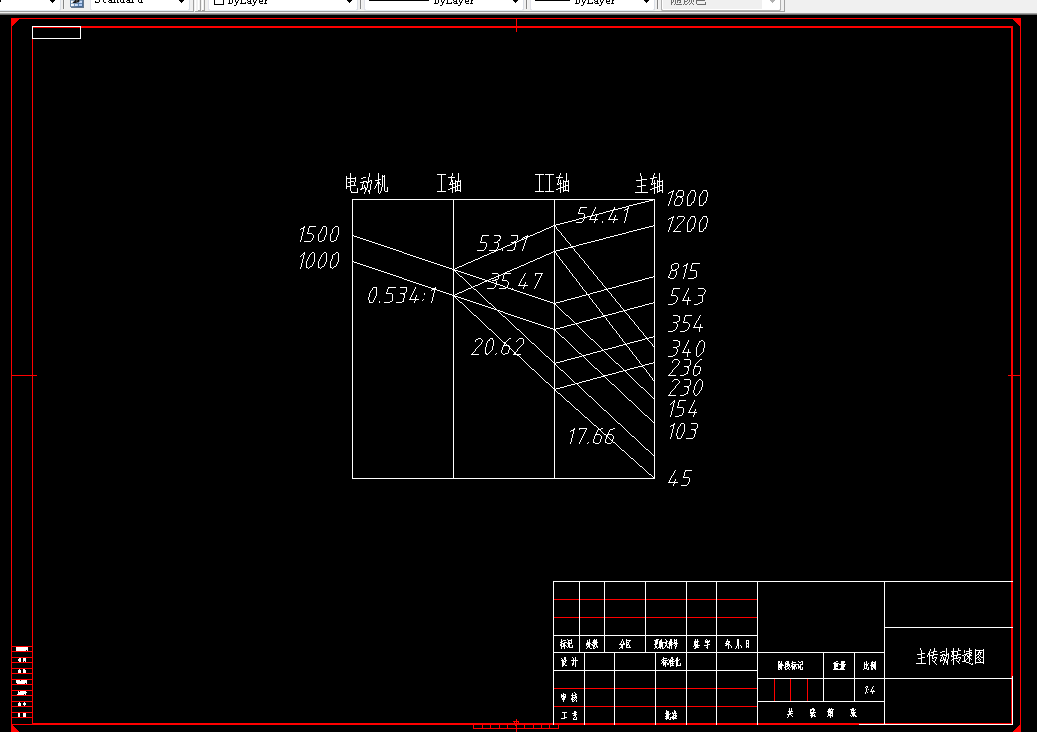Viewport: 1037px width, 732px height.
Task: Open the ByLayer linetype dropdown
Action: tap(444, 3)
